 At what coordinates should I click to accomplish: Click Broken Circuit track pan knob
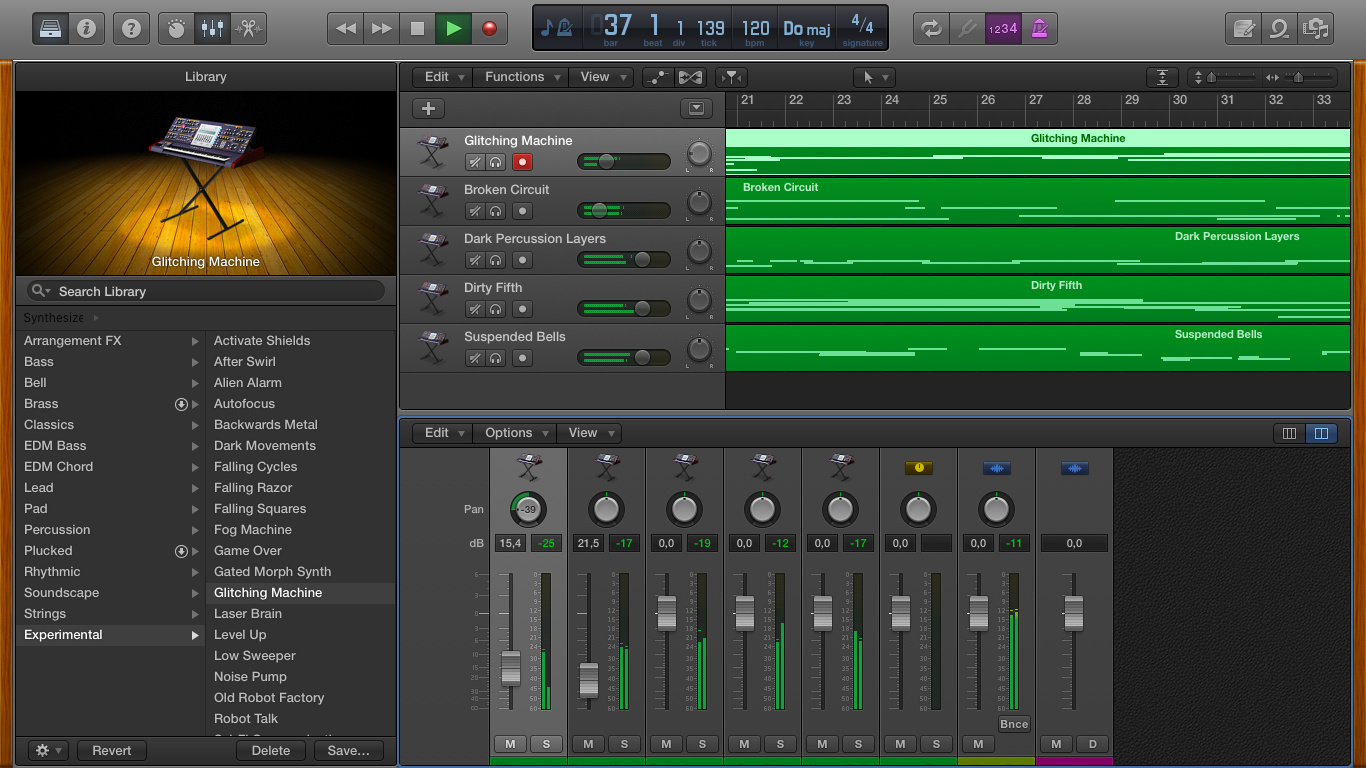point(699,203)
